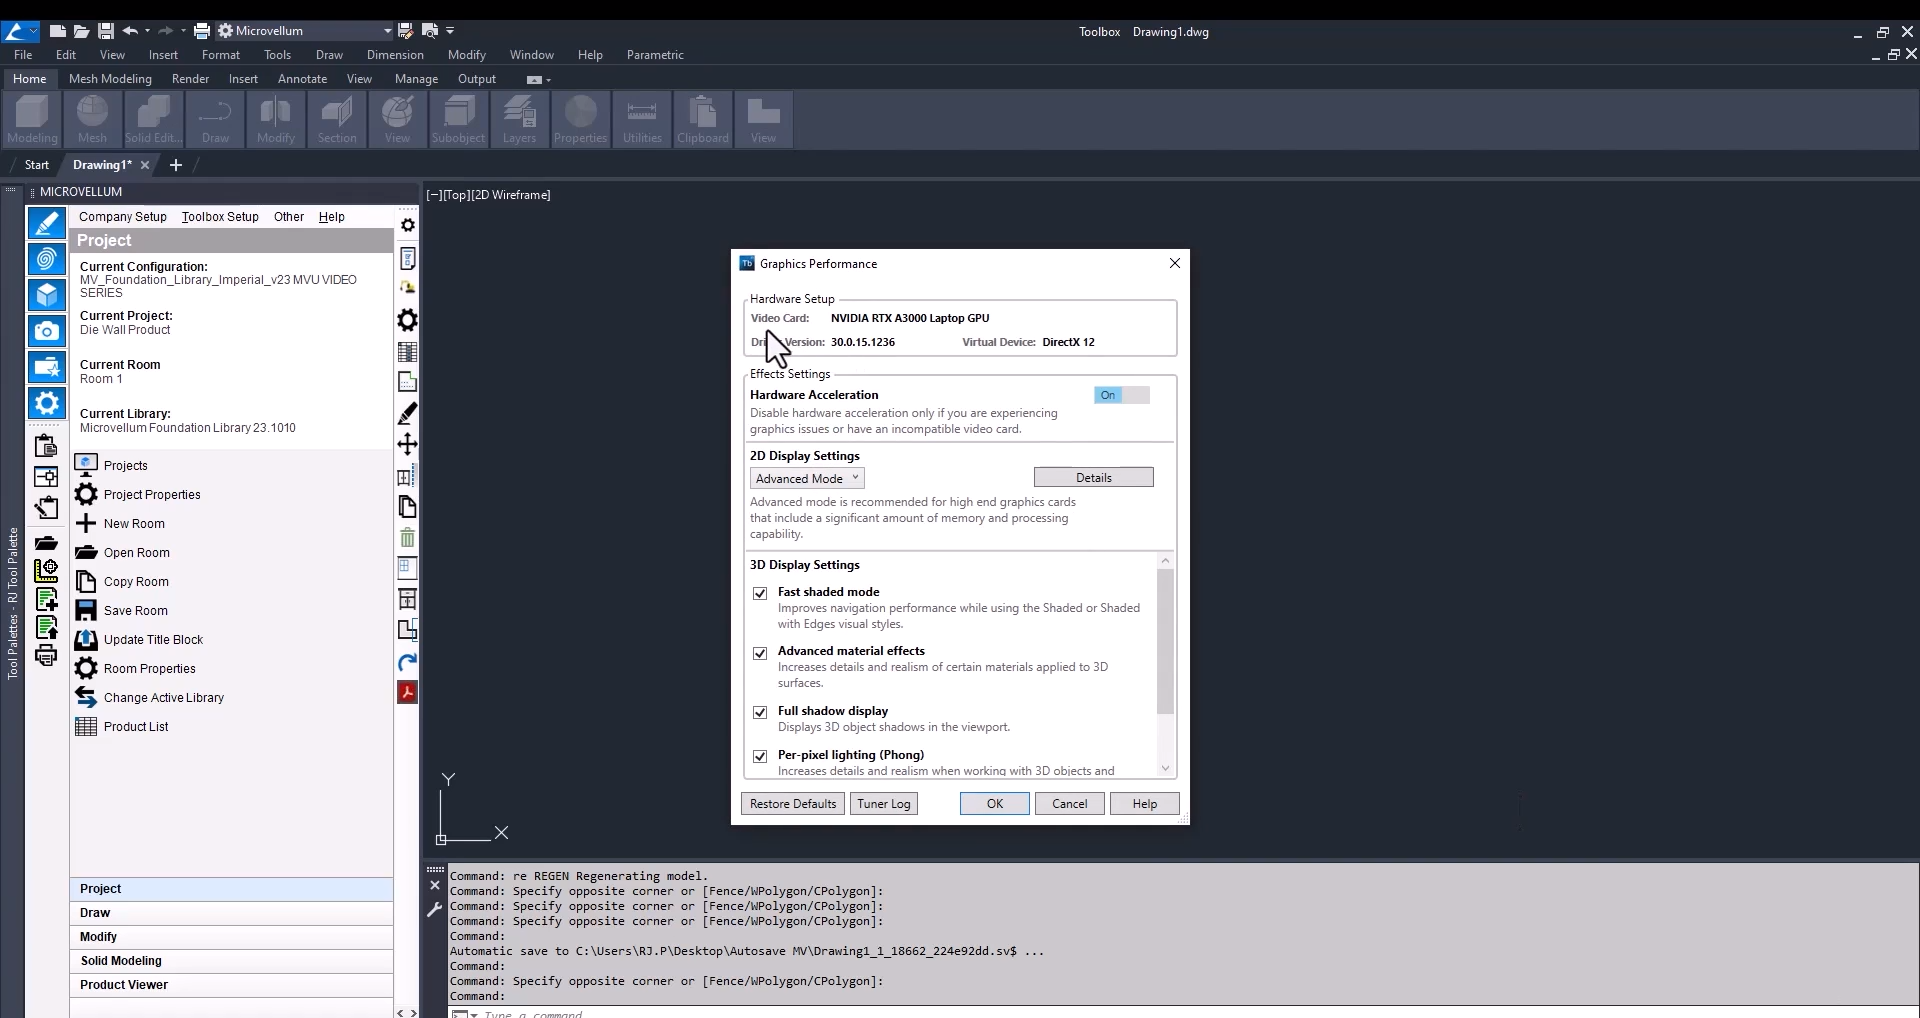Open the Format menu
The image size is (1920, 1018).
221,55
